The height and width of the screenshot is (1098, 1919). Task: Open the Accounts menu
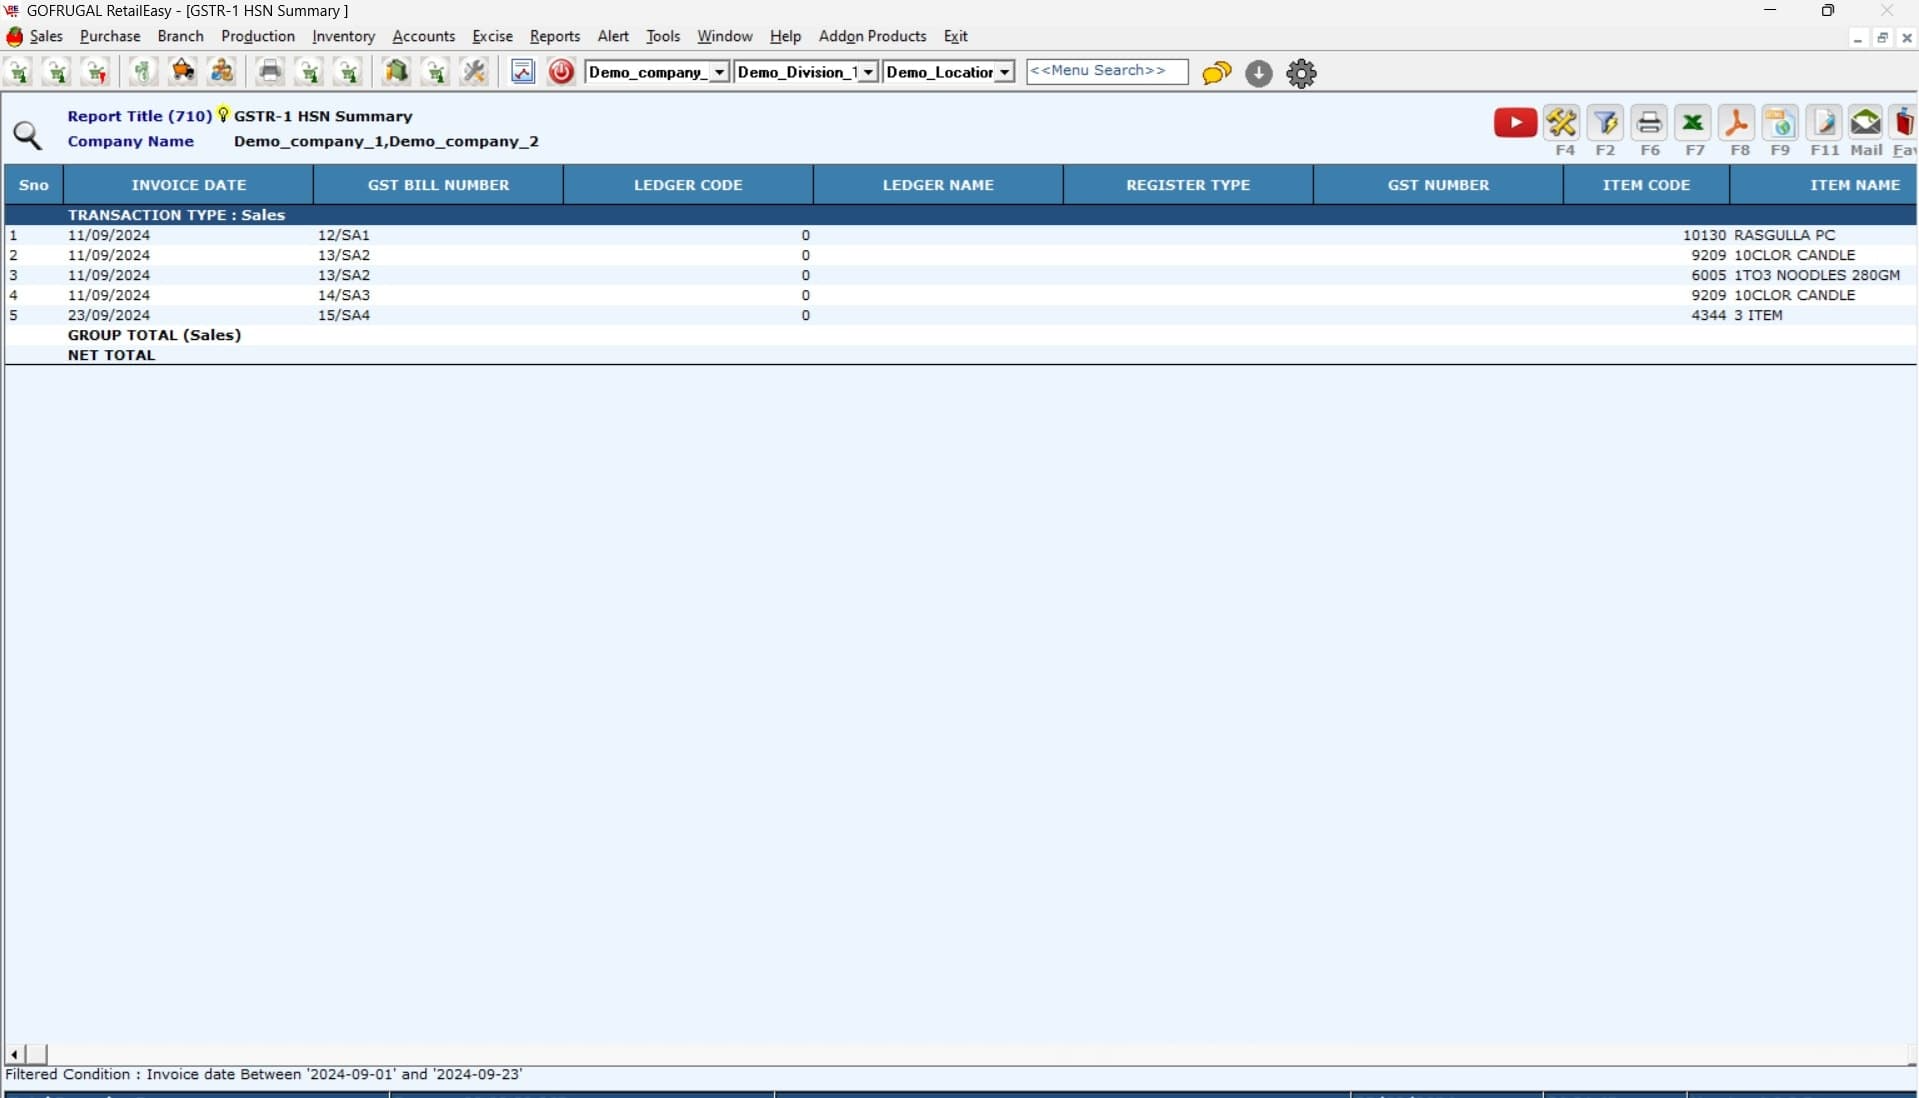(x=424, y=36)
